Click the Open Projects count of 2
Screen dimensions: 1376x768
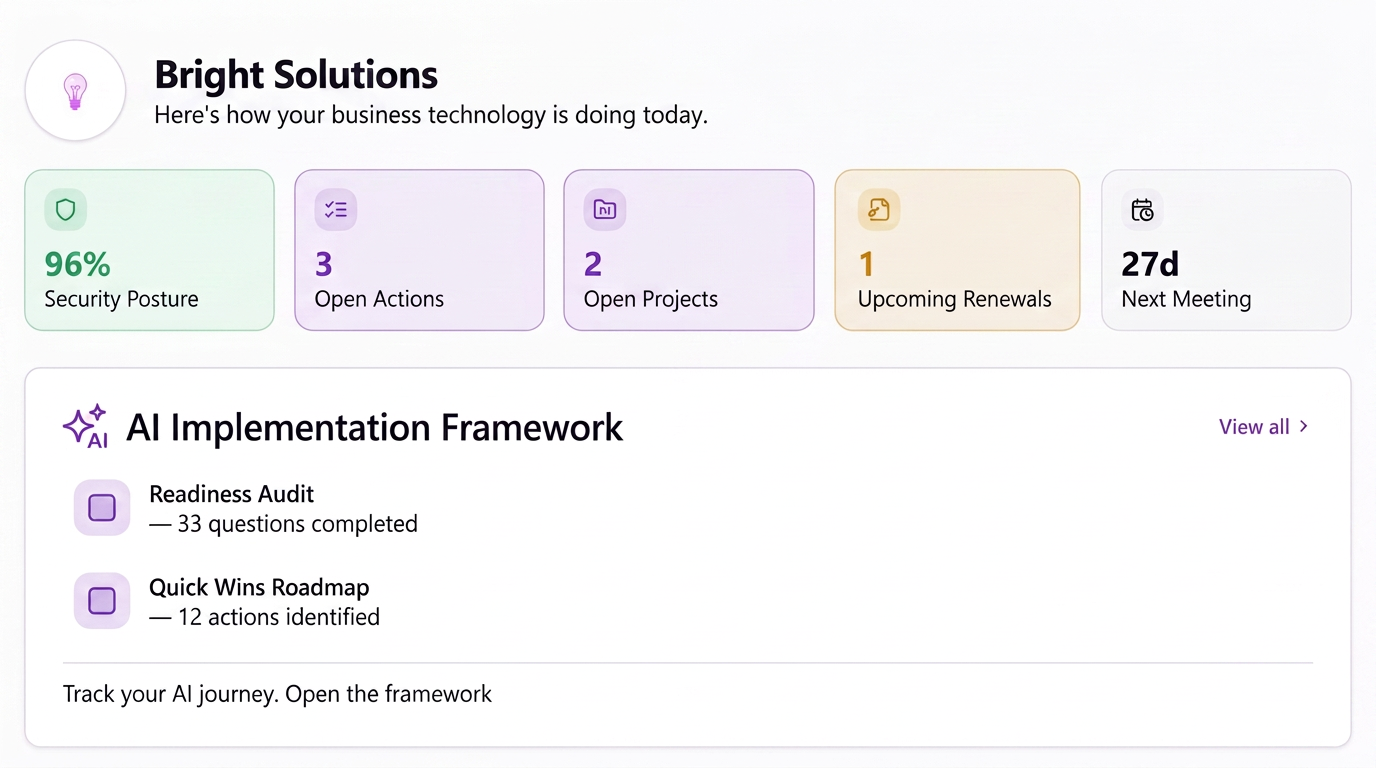click(593, 264)
